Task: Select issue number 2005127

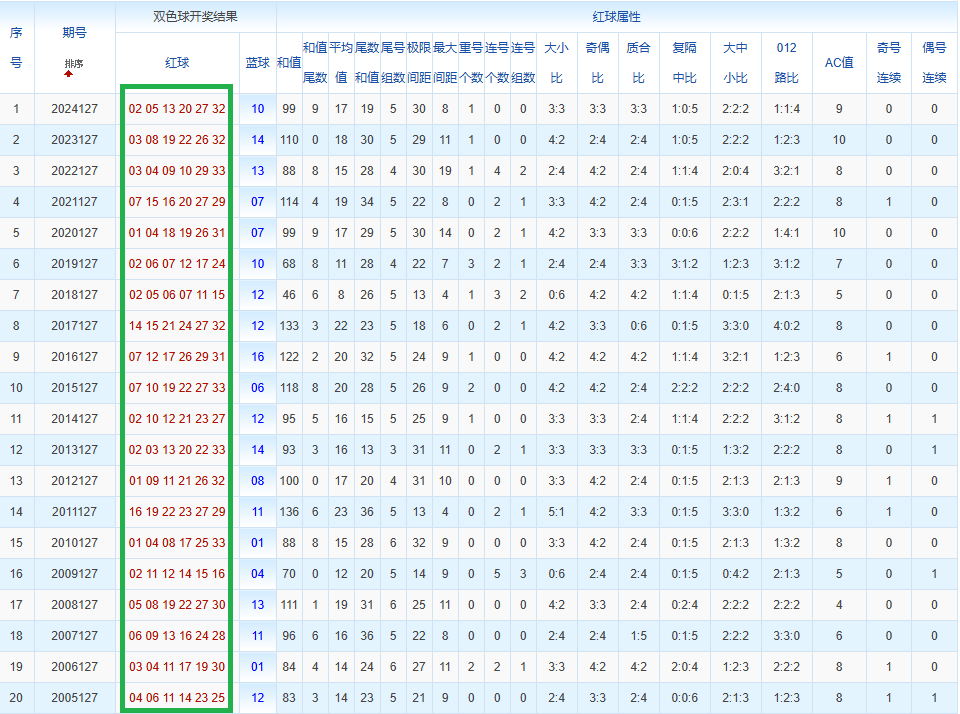Action: coord(75,697)
